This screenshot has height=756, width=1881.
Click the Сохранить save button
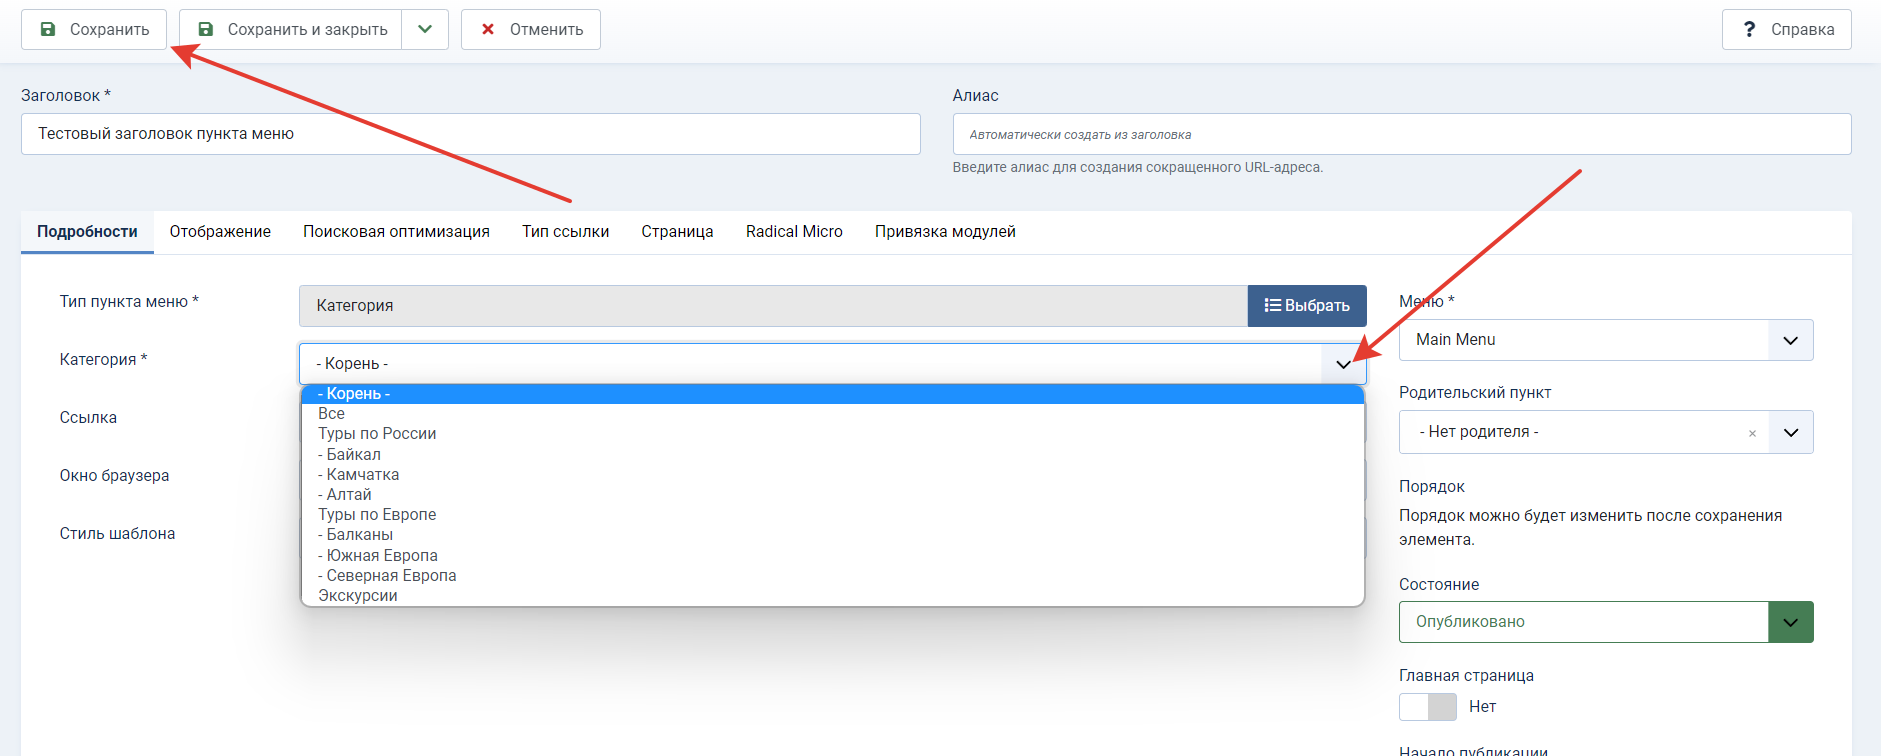(94, 29)
